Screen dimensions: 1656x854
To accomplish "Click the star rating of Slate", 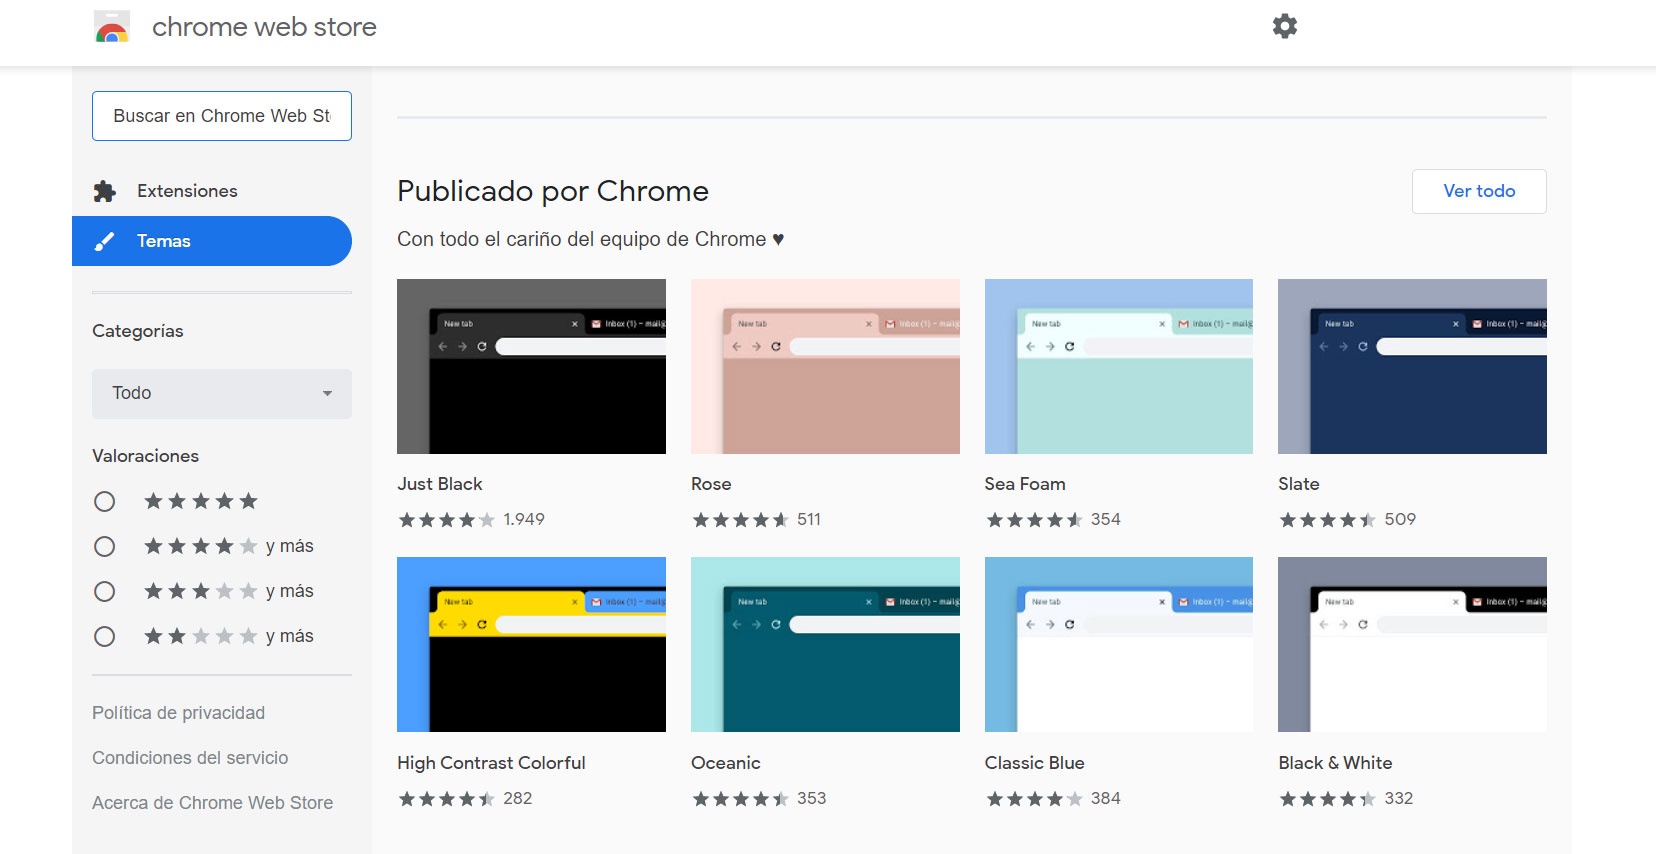I will [x=1328, y=520].
